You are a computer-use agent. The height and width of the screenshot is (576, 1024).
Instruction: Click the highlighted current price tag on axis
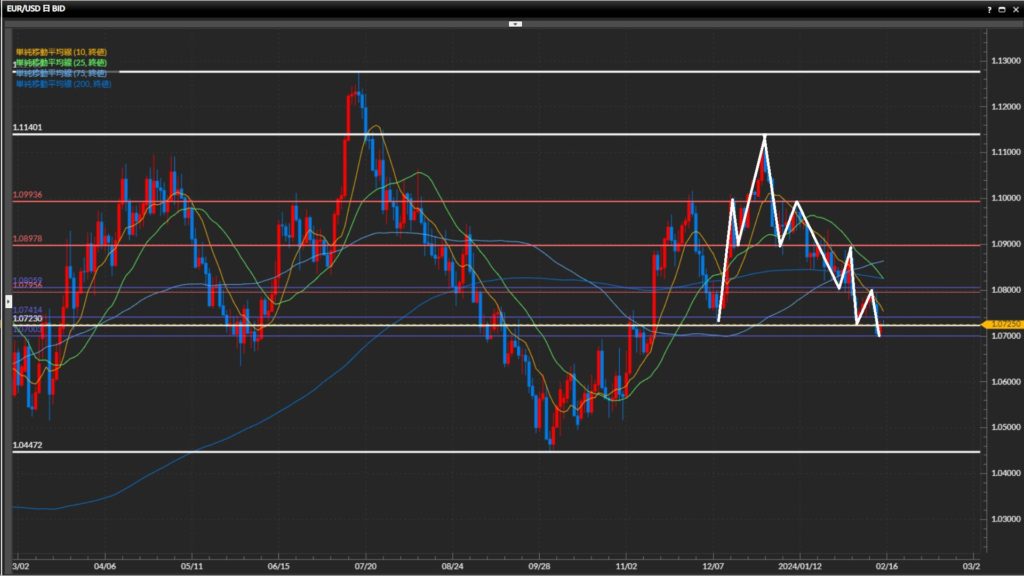1002,325
